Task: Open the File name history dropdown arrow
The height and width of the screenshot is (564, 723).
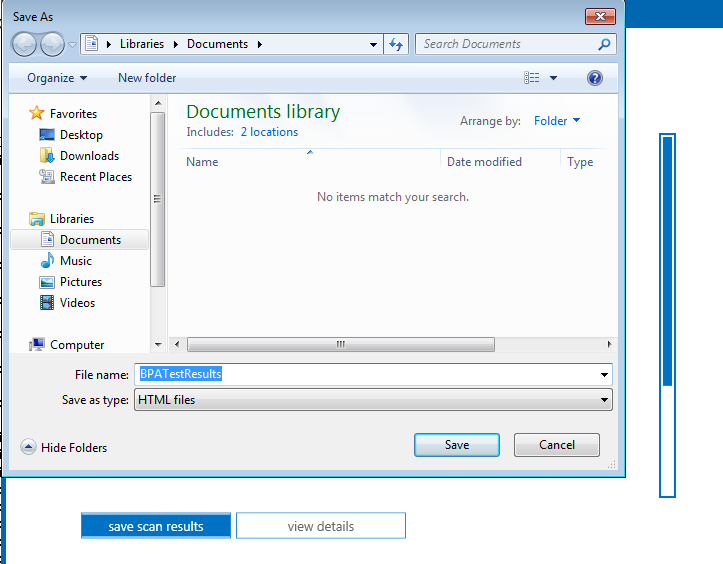Action: click(604, 374)
